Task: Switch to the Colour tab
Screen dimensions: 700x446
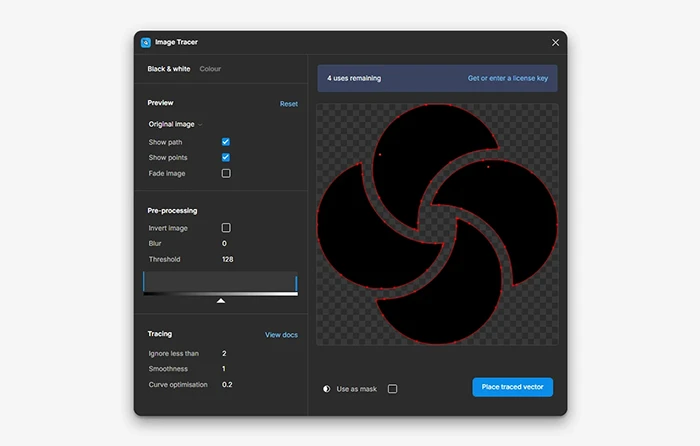Action: point(210,69)
